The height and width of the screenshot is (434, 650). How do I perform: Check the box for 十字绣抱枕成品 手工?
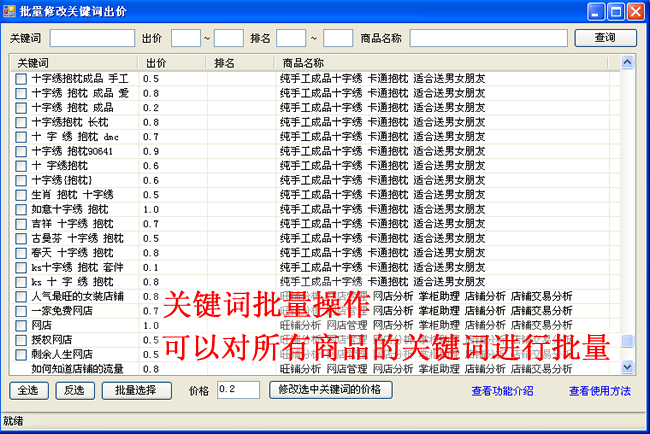click(x=21, y=78)
